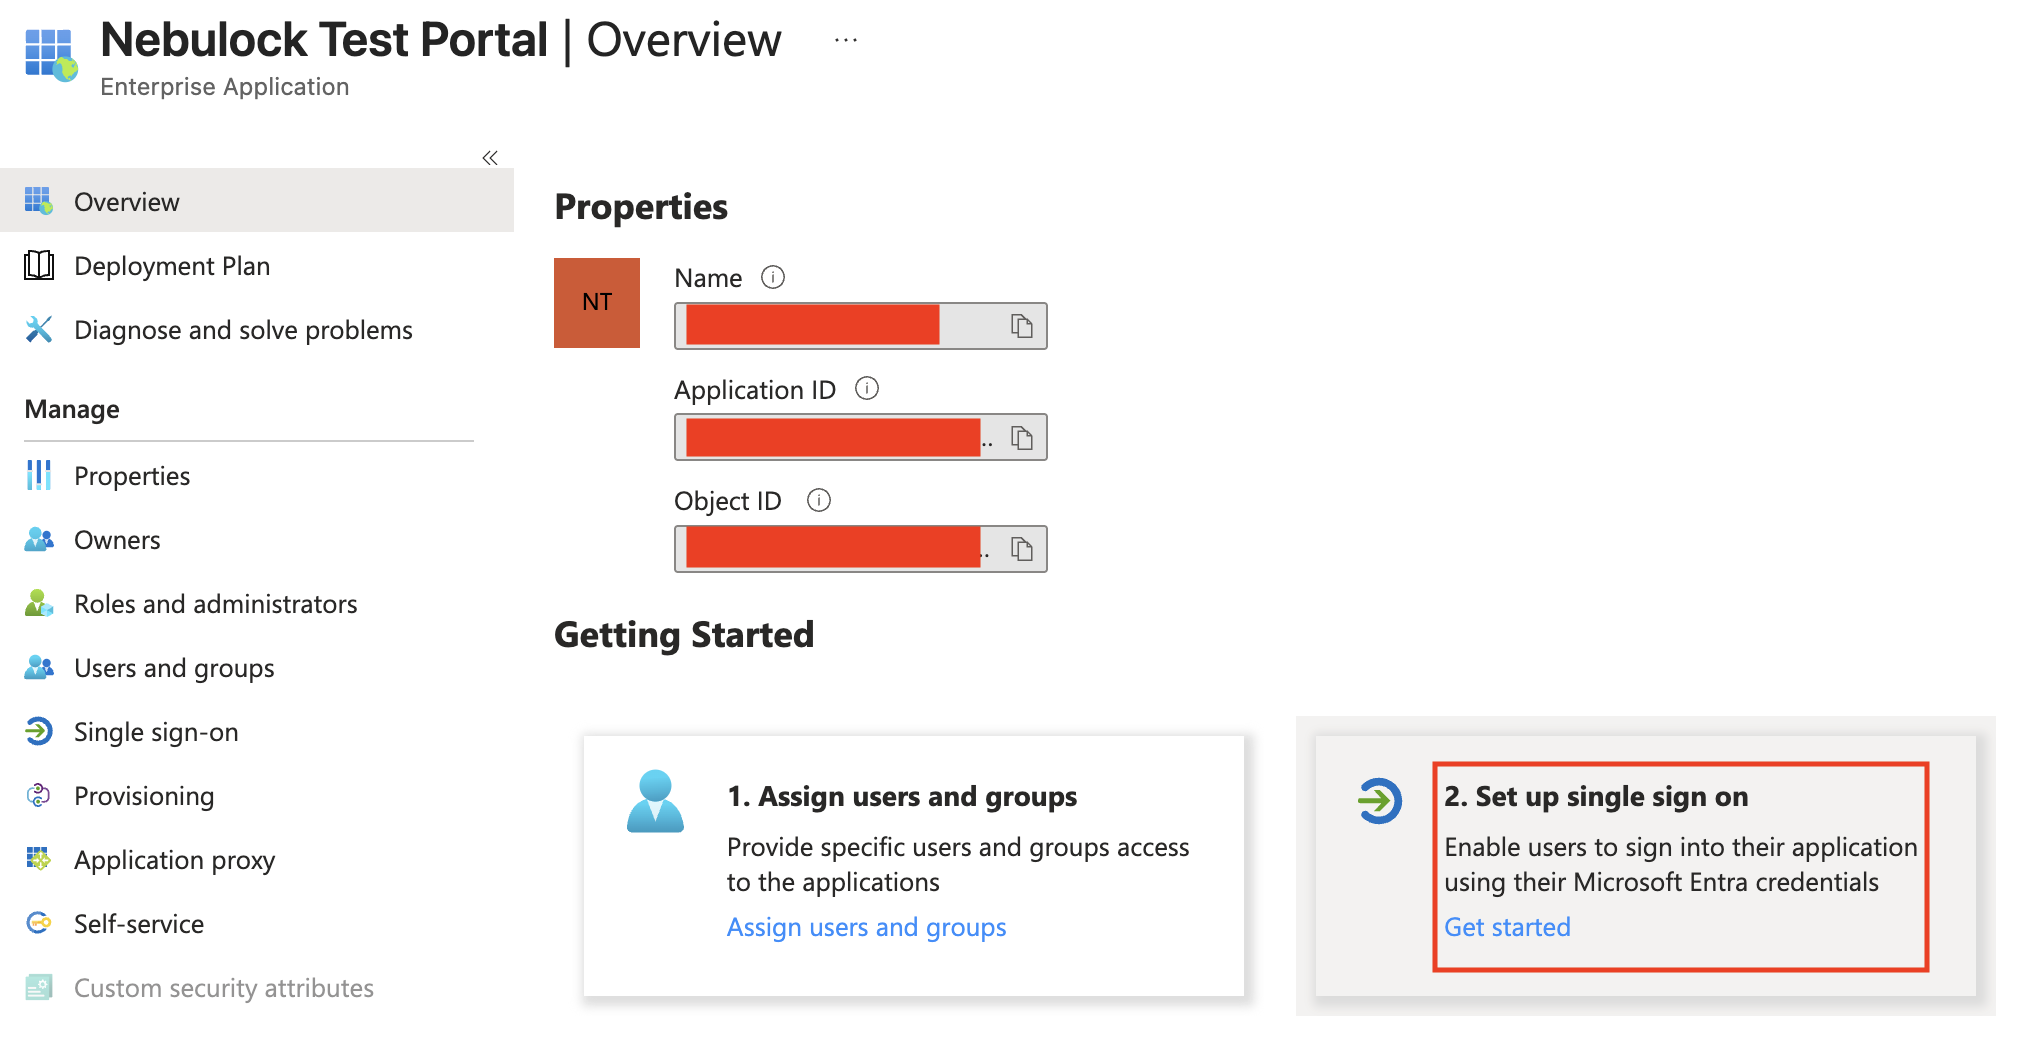Copy the Object ID to clipboard
This screenshot has height=1040, width=2032.
(1021, 549)
